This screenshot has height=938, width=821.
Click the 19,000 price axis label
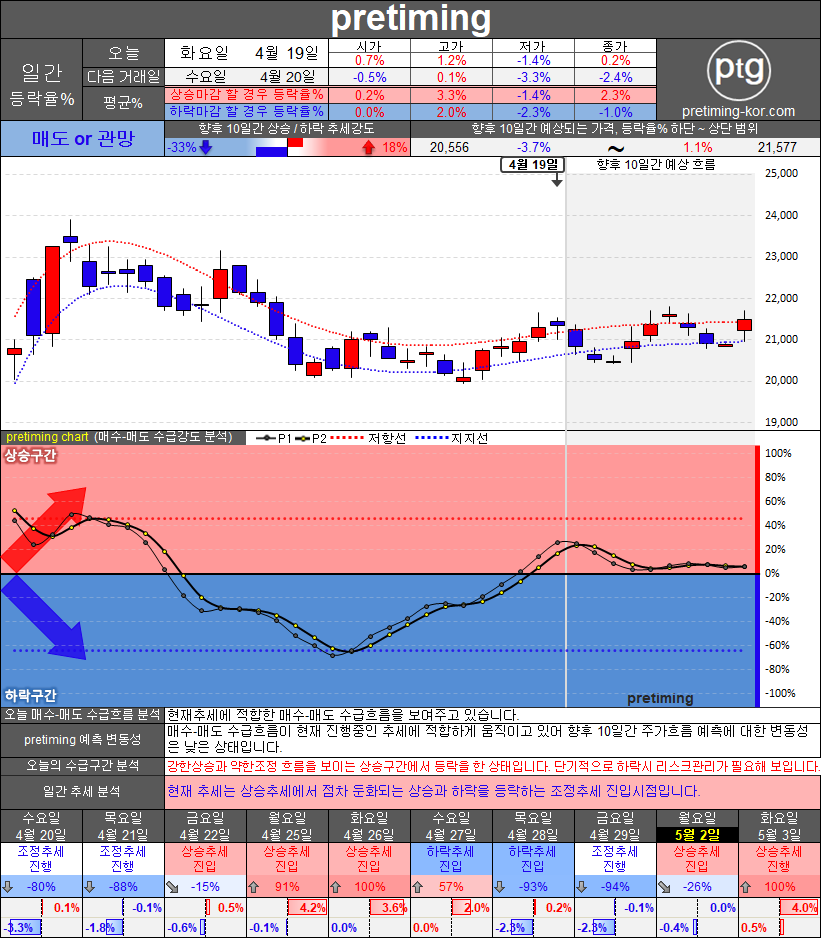click(782, 422)
